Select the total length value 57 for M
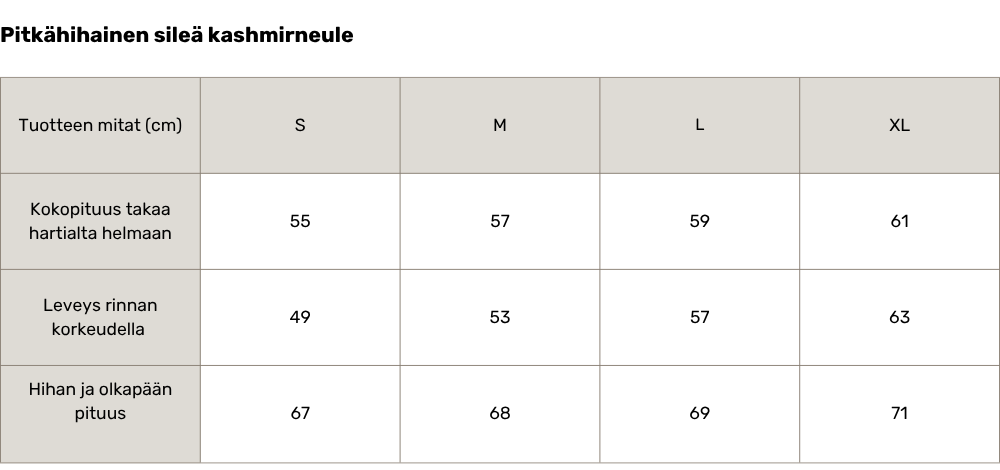This screenshot has width=1000, height=470. pyautogui.click(x=500, y=221)
